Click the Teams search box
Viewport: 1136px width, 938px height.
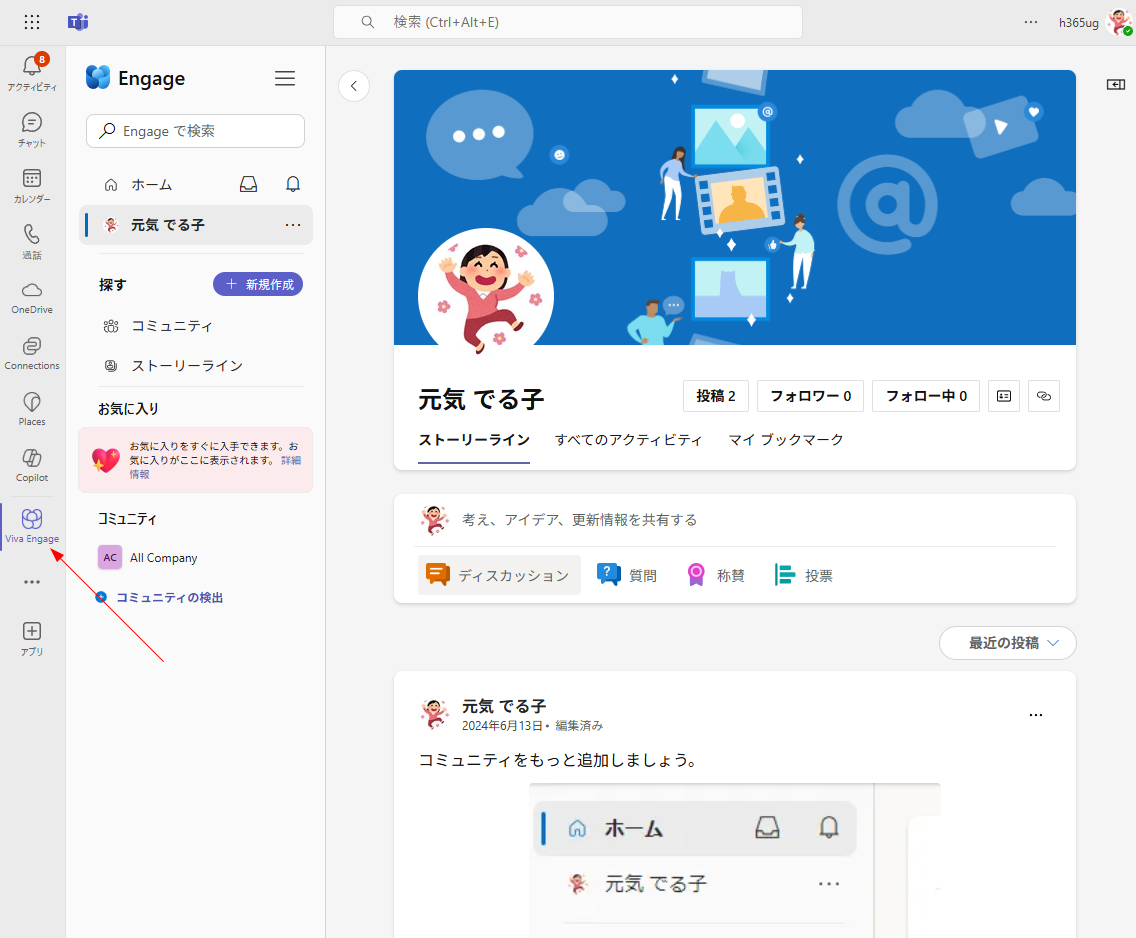point(567,22)
